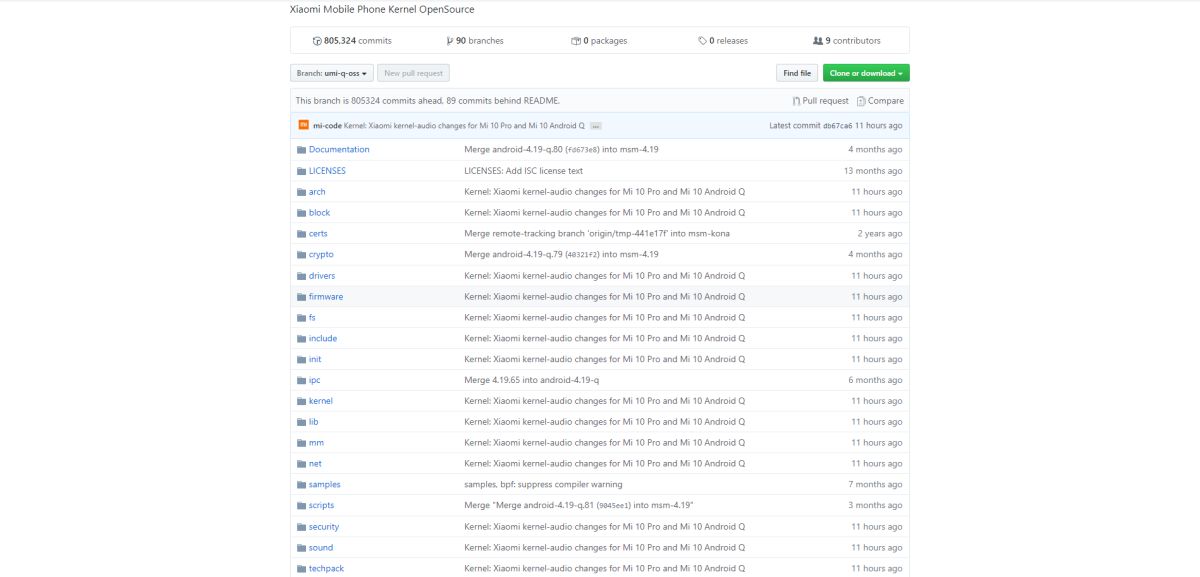Screen dimensions: 1200x577
Task: View the 0 releases tab
Action: pyautogui.click(x=723, y=41)
